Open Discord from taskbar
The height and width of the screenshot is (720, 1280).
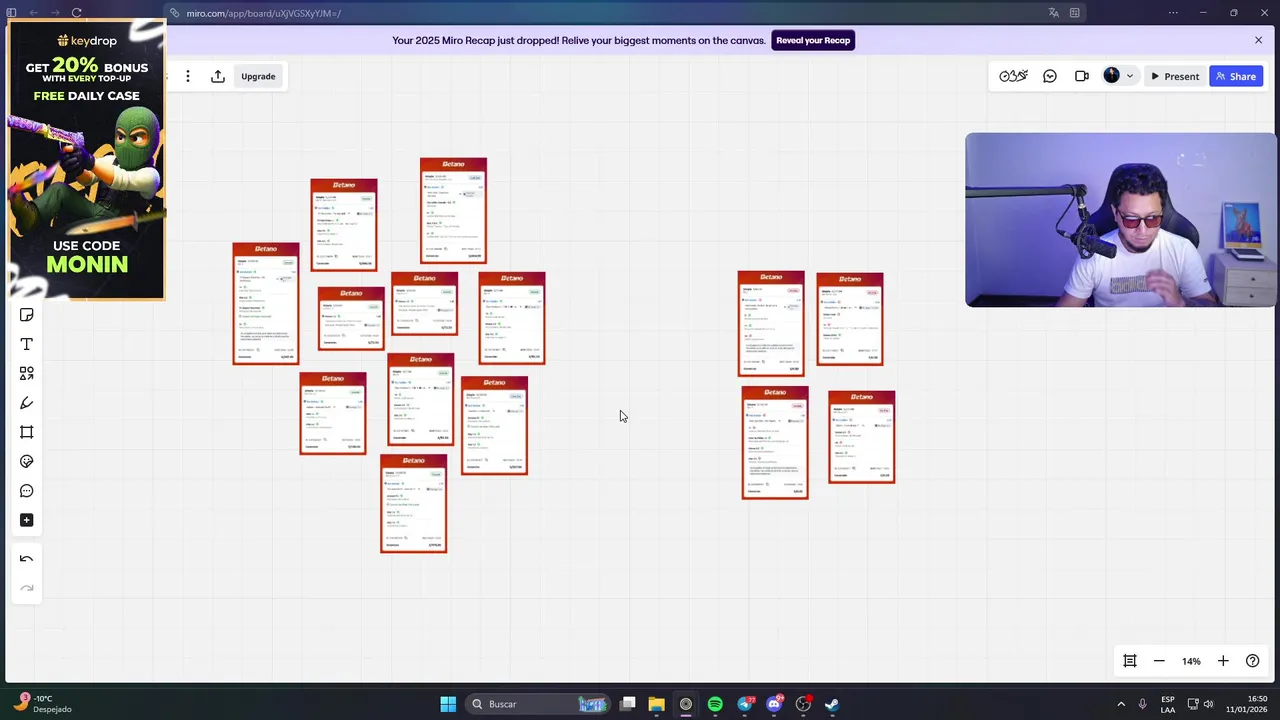[774, 704]
